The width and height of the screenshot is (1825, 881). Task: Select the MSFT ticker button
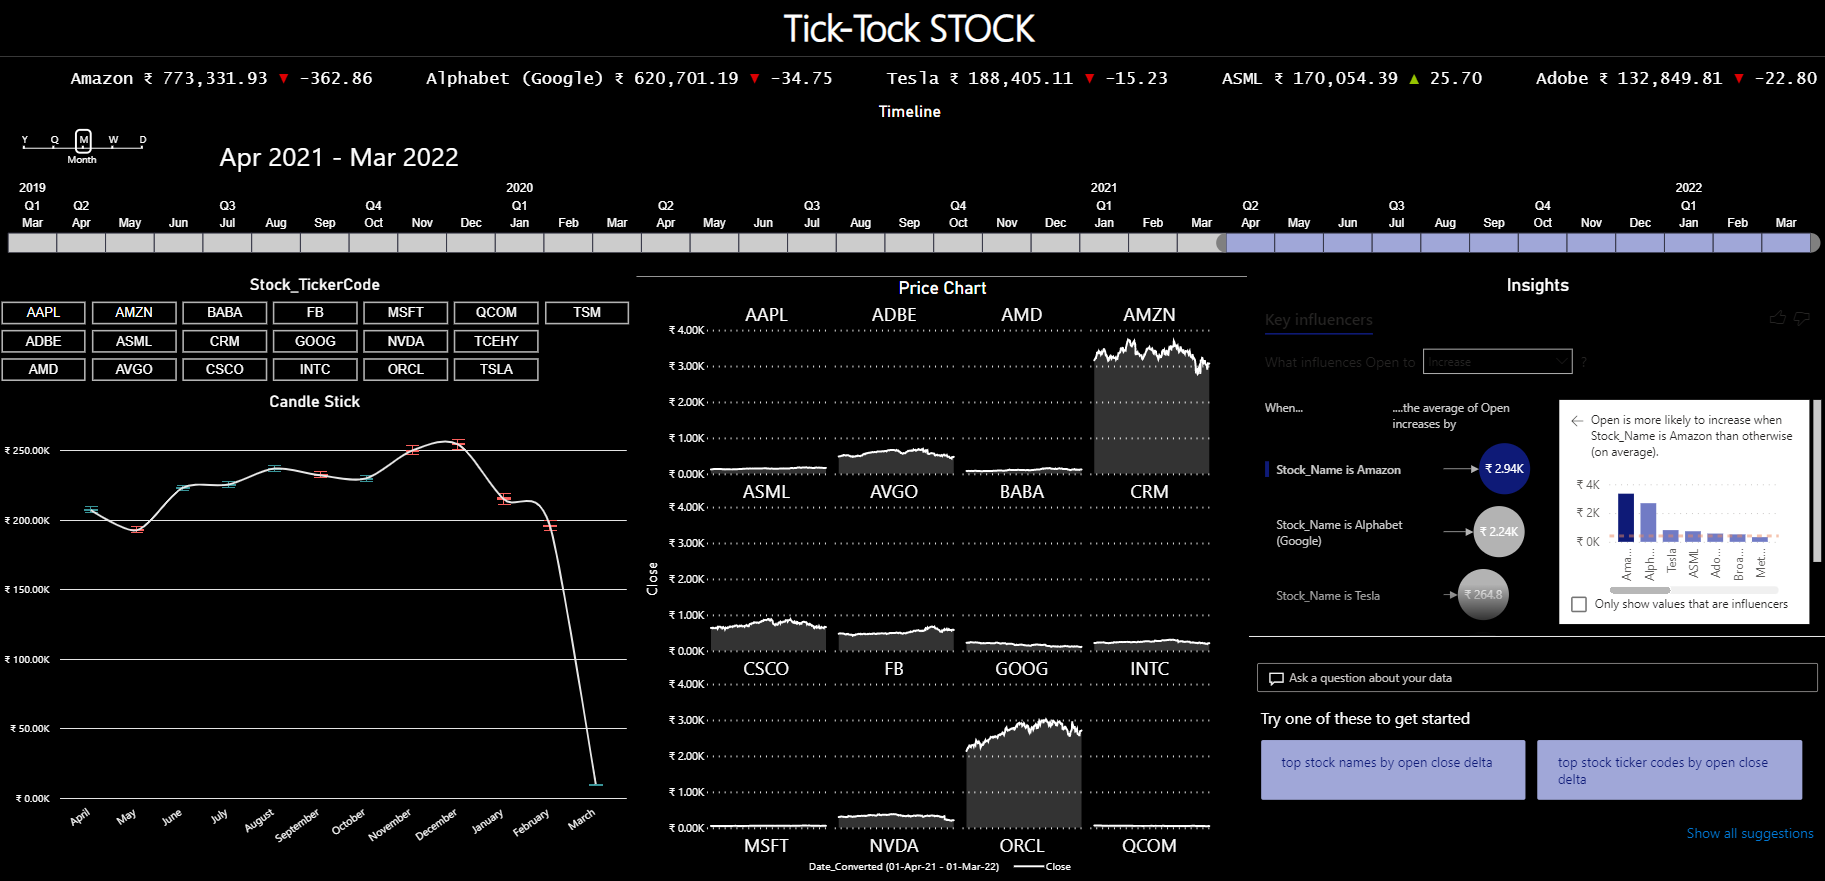[x=406, y=313]
